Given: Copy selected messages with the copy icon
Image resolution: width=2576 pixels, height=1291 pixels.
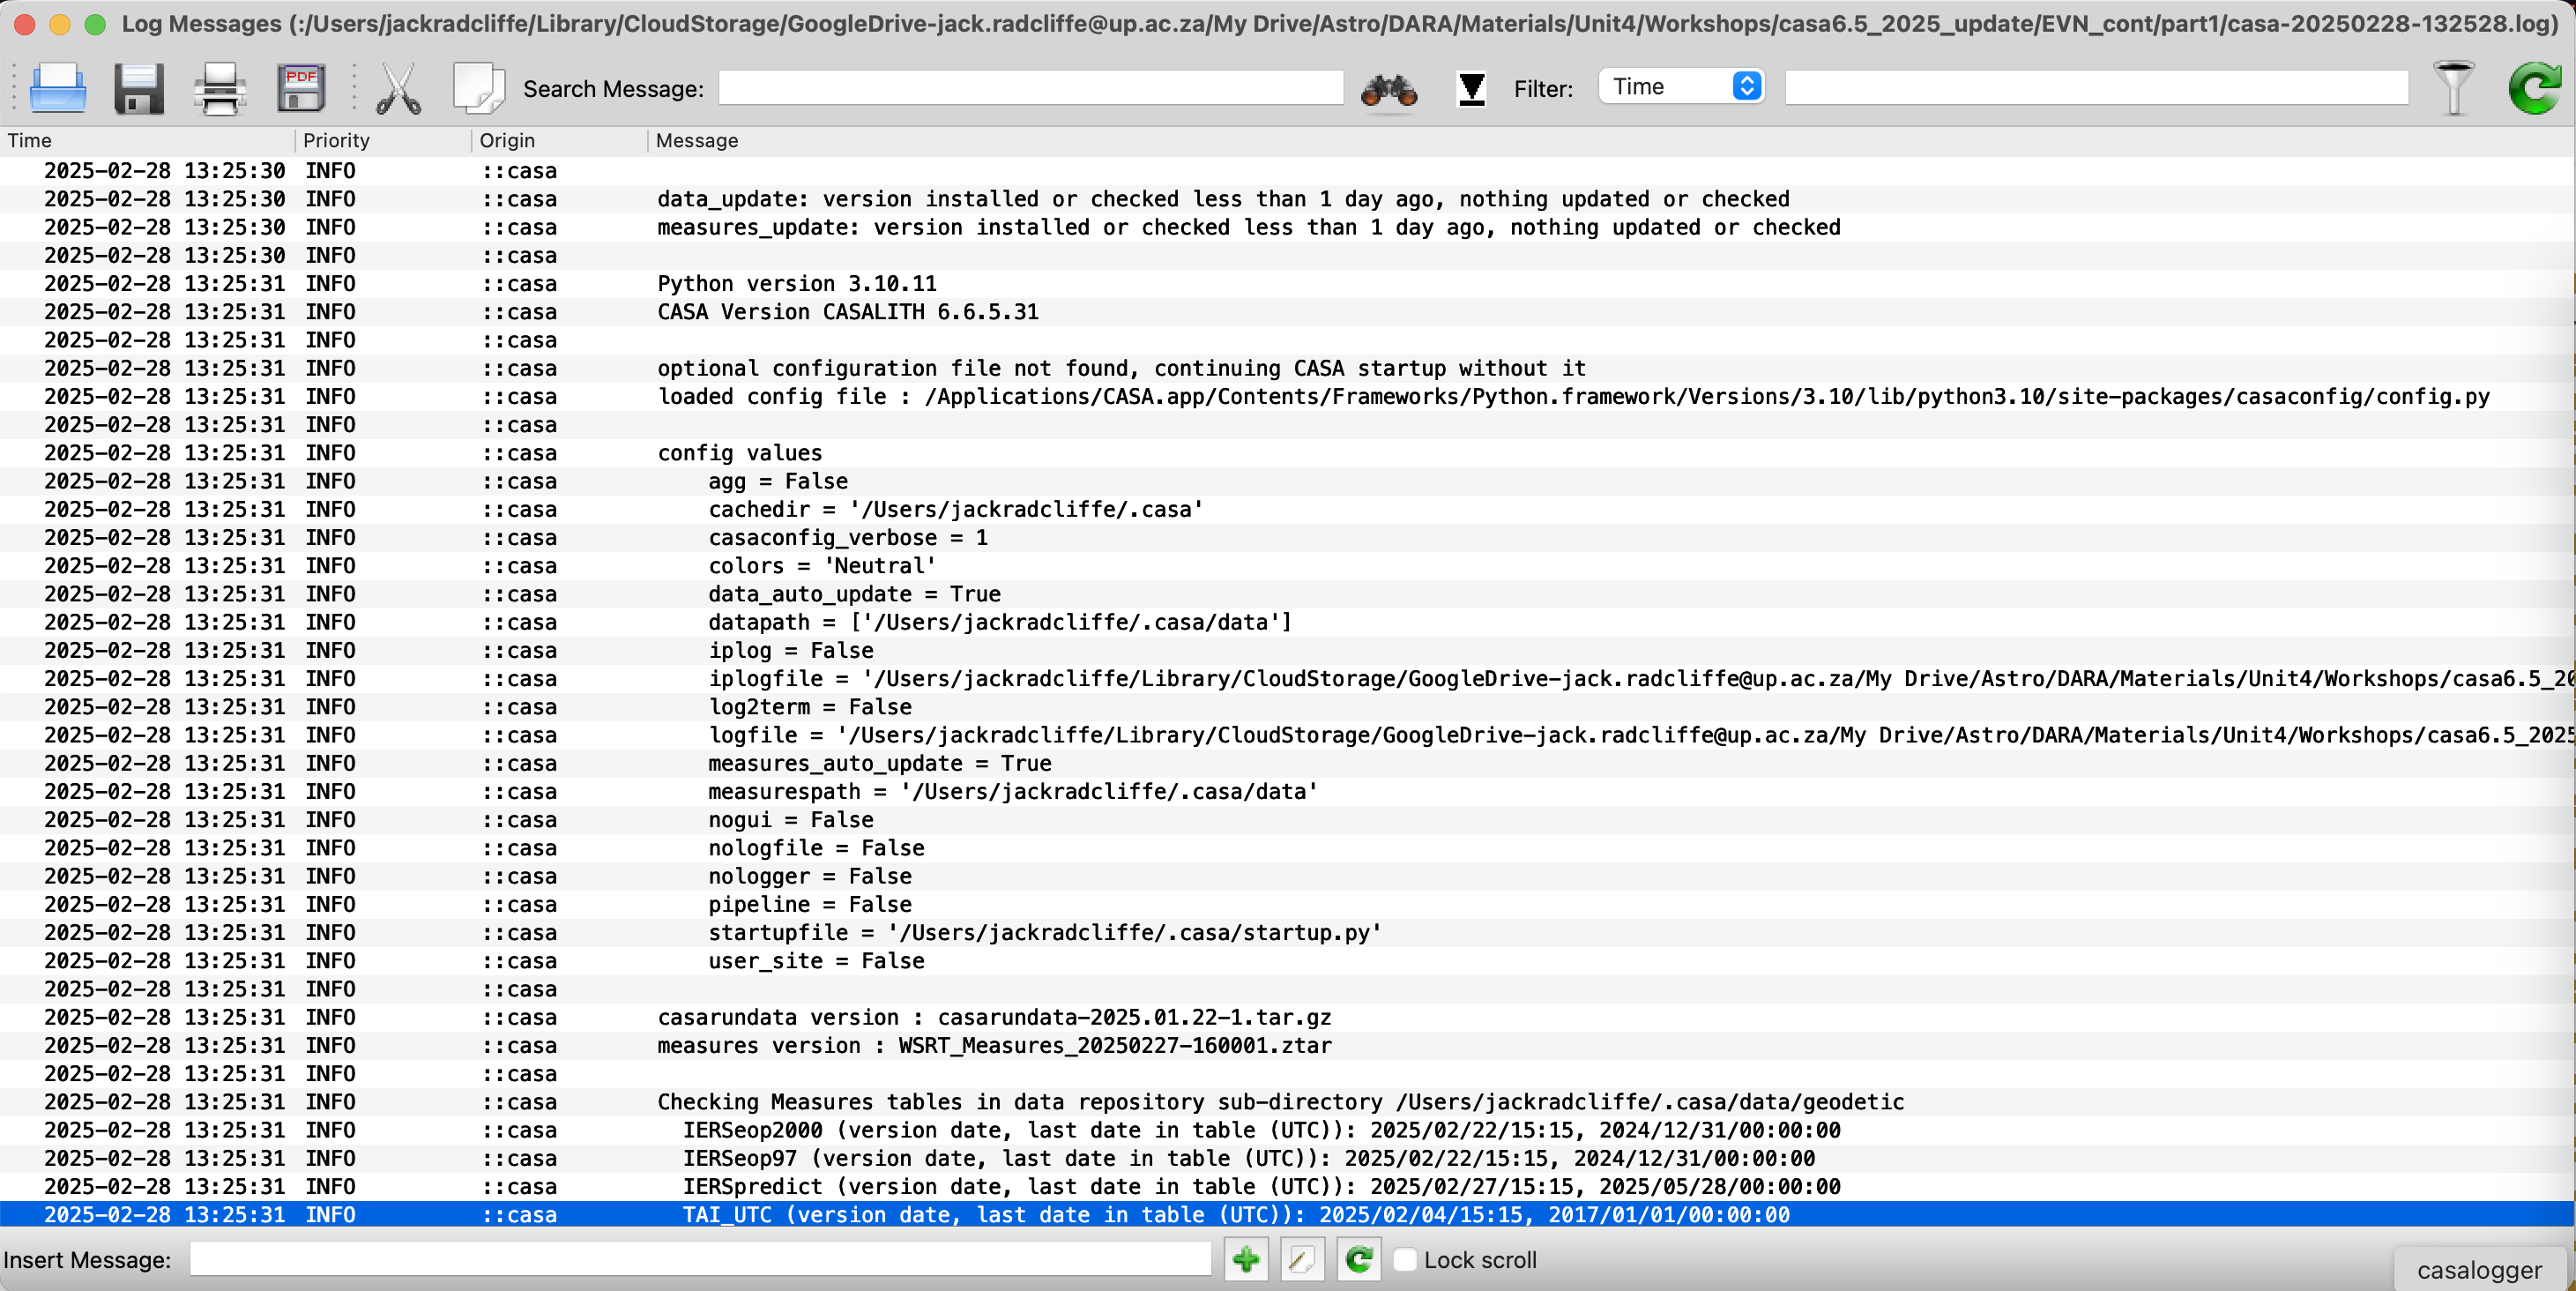Looking at the screenshot, I should click(479, 88).
